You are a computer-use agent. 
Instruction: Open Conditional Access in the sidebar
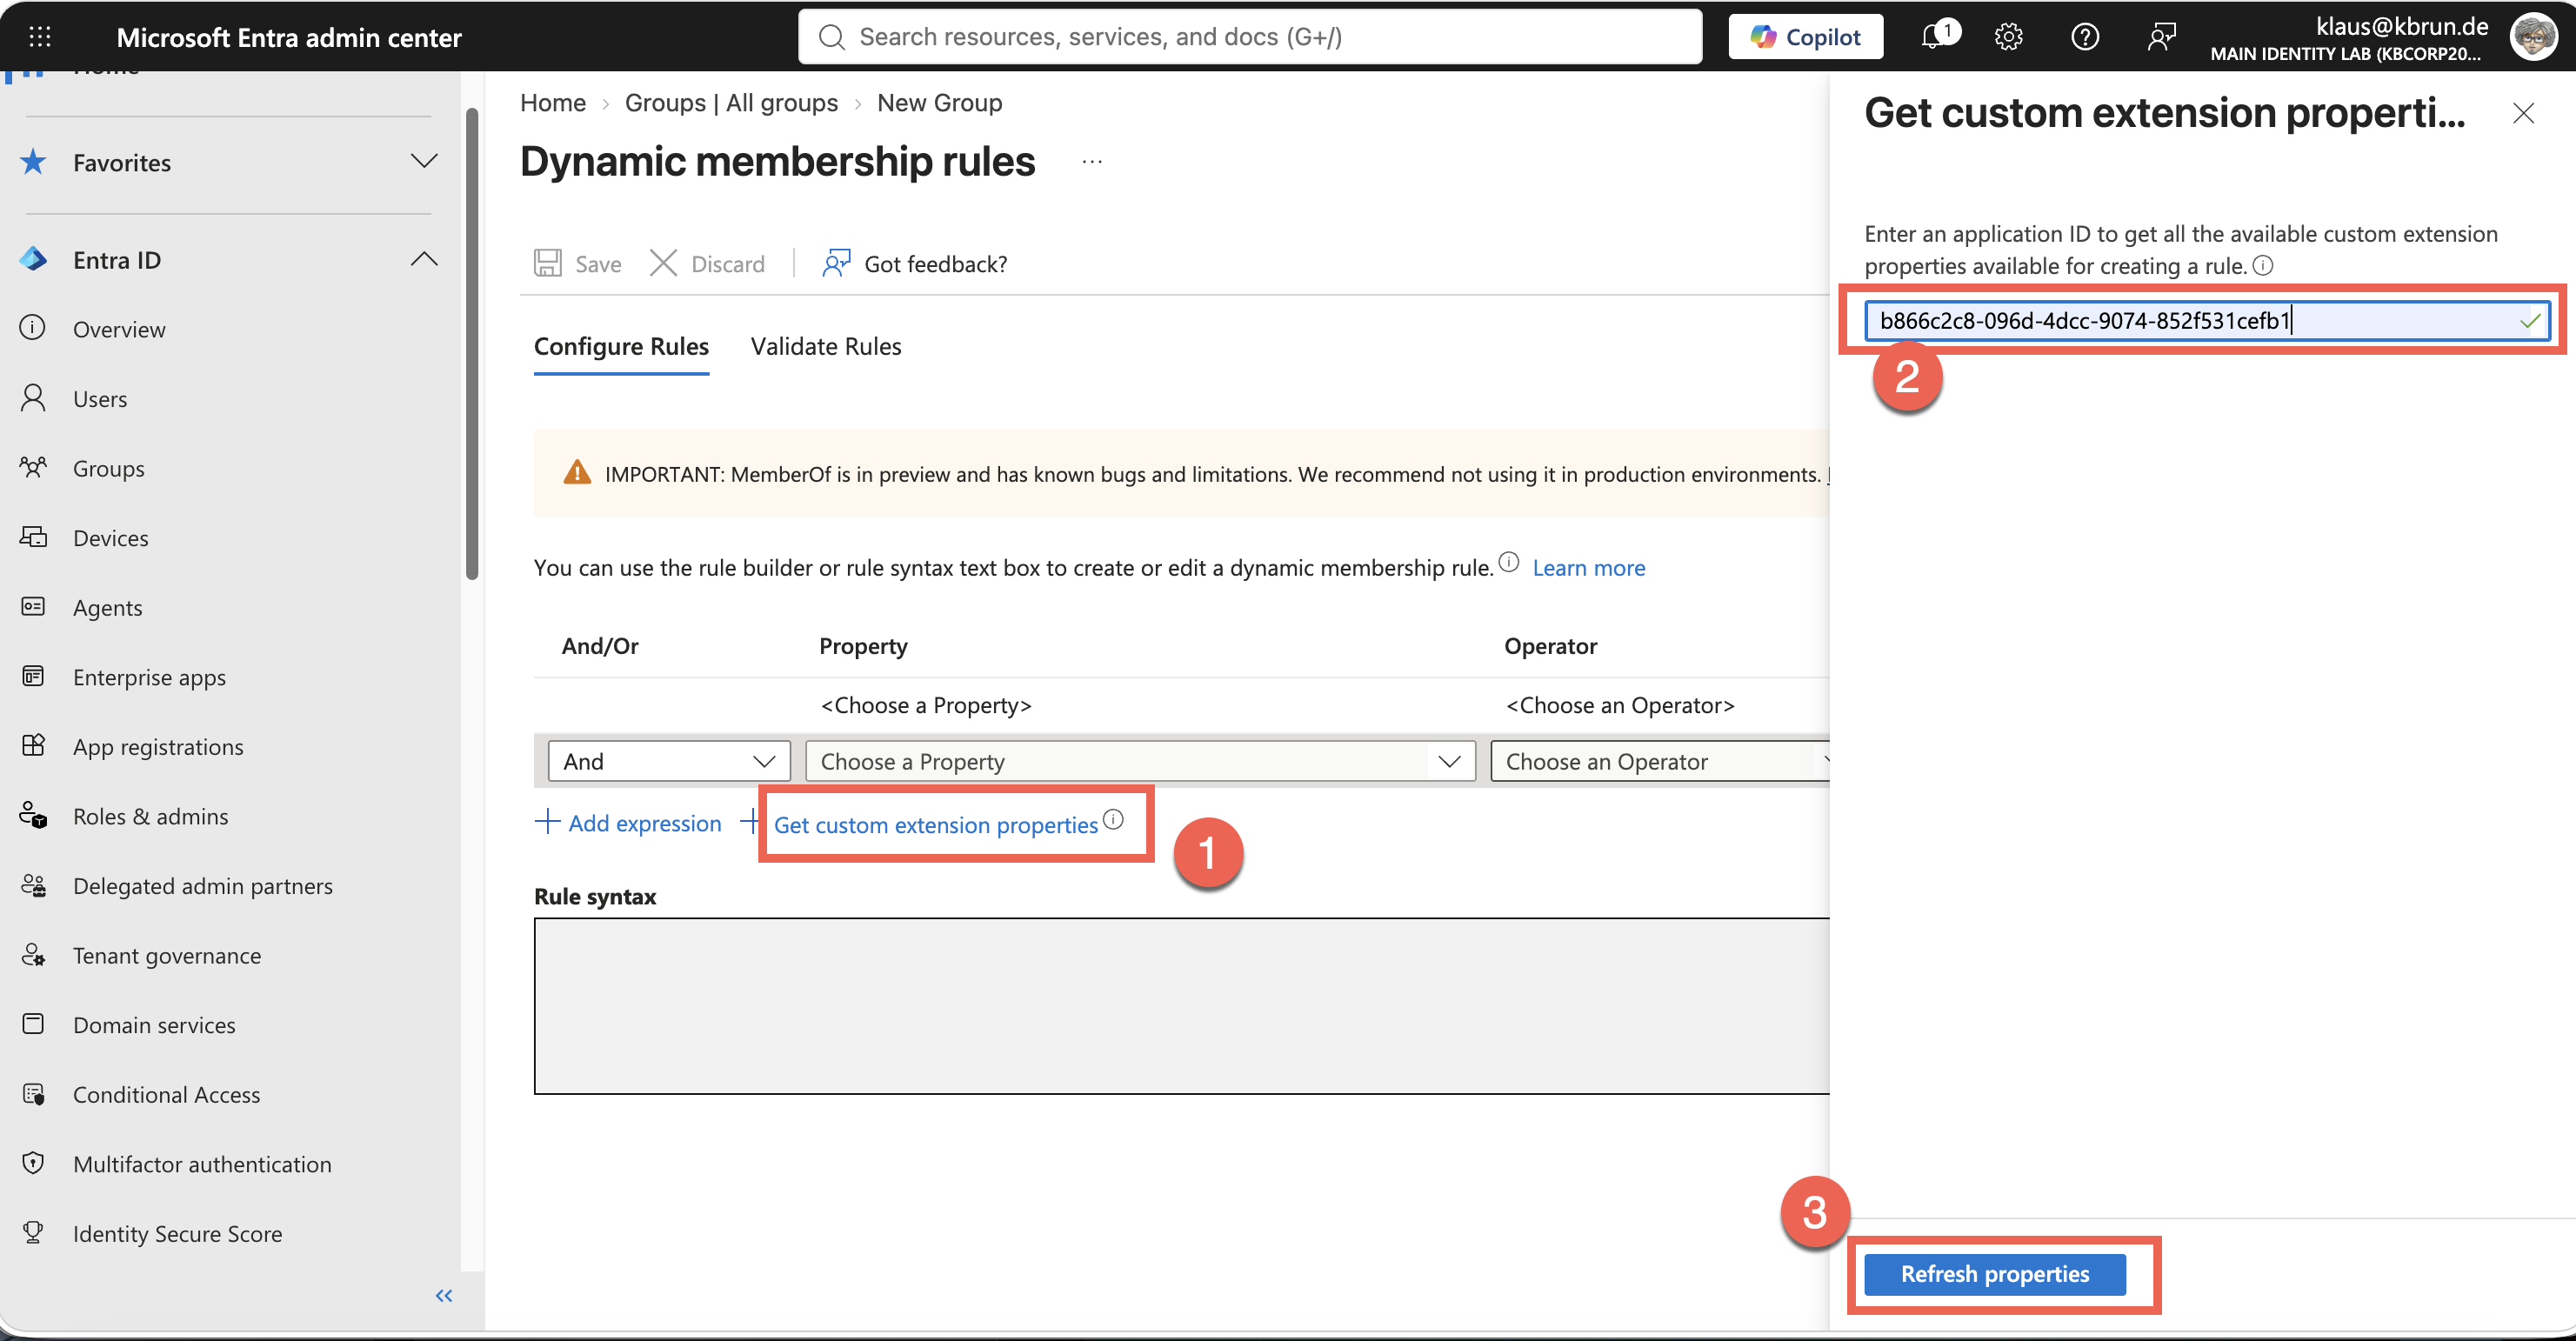pyautogui.click(x=166, y=1094)
